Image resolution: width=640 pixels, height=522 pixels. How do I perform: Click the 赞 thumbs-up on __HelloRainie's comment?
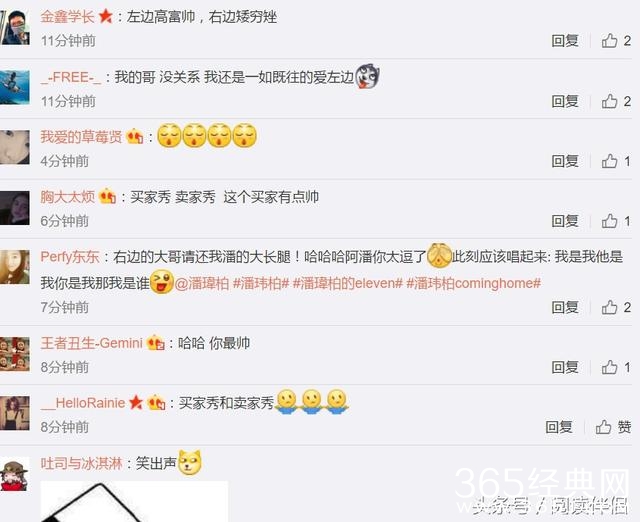pos(613,427)
